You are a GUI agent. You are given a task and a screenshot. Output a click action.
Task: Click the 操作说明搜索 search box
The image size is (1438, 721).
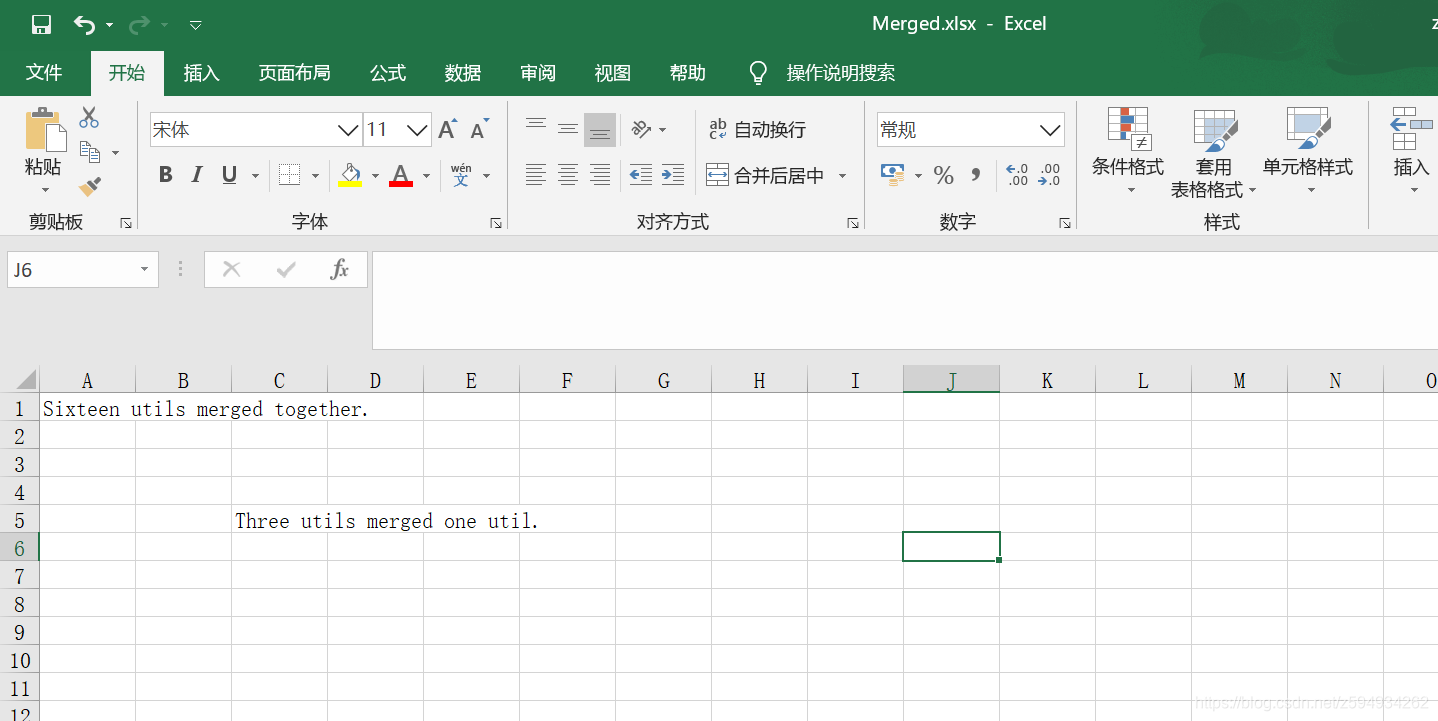coord(840,73)
